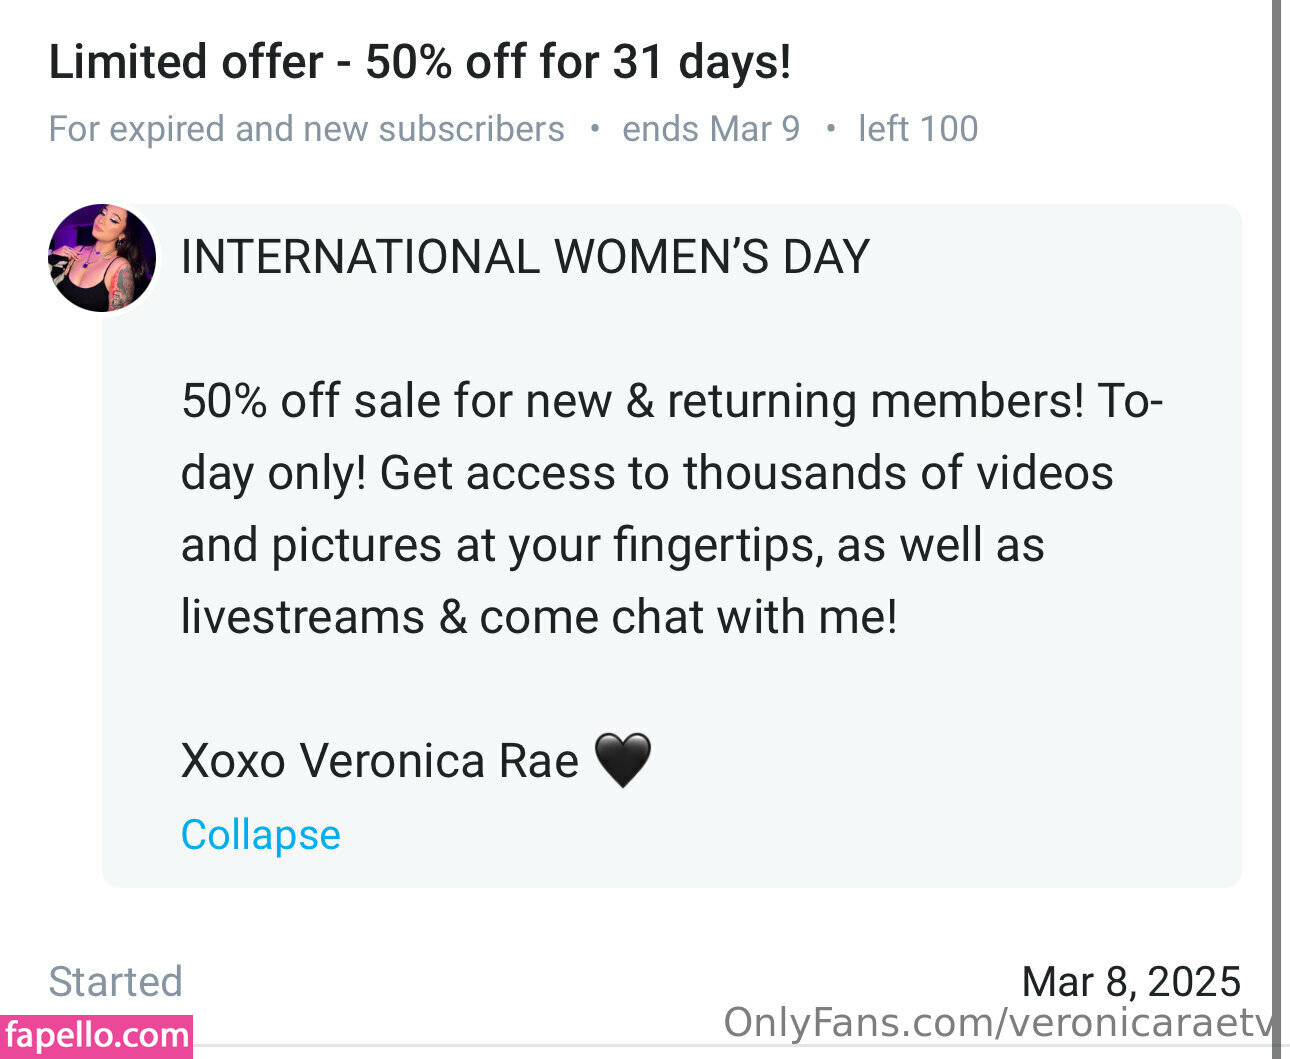Viewport: 1290px width, 1059px height.
Task: Click the INTERNATIONAL WOMEN'S DAY title
Action: coord(525,257)
